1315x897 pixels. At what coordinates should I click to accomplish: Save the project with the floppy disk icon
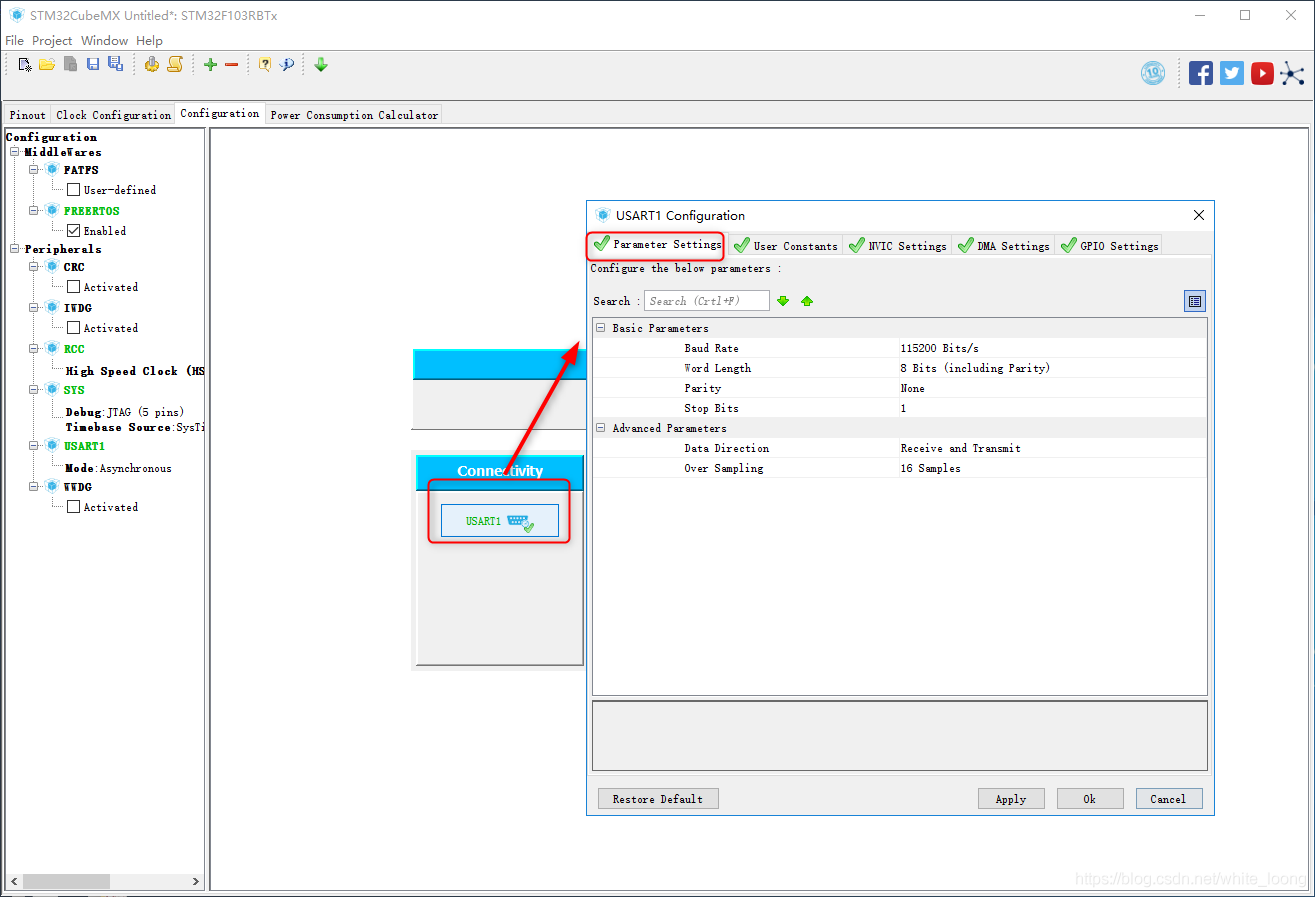[x=93, y=64]
